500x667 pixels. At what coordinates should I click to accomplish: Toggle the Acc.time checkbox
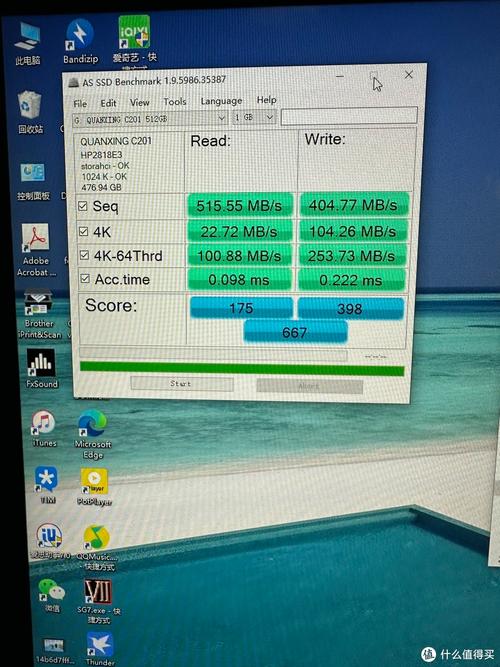click(85, 279)
